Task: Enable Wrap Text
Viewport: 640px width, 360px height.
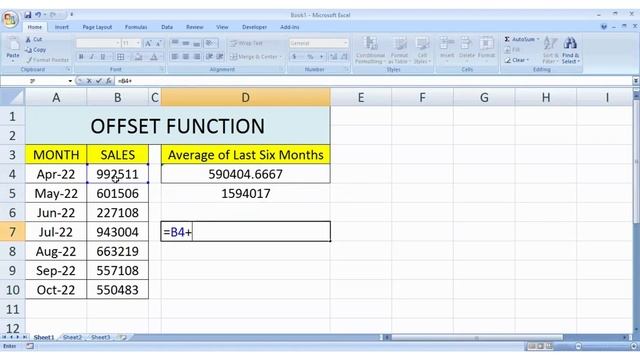Action: 246,43
